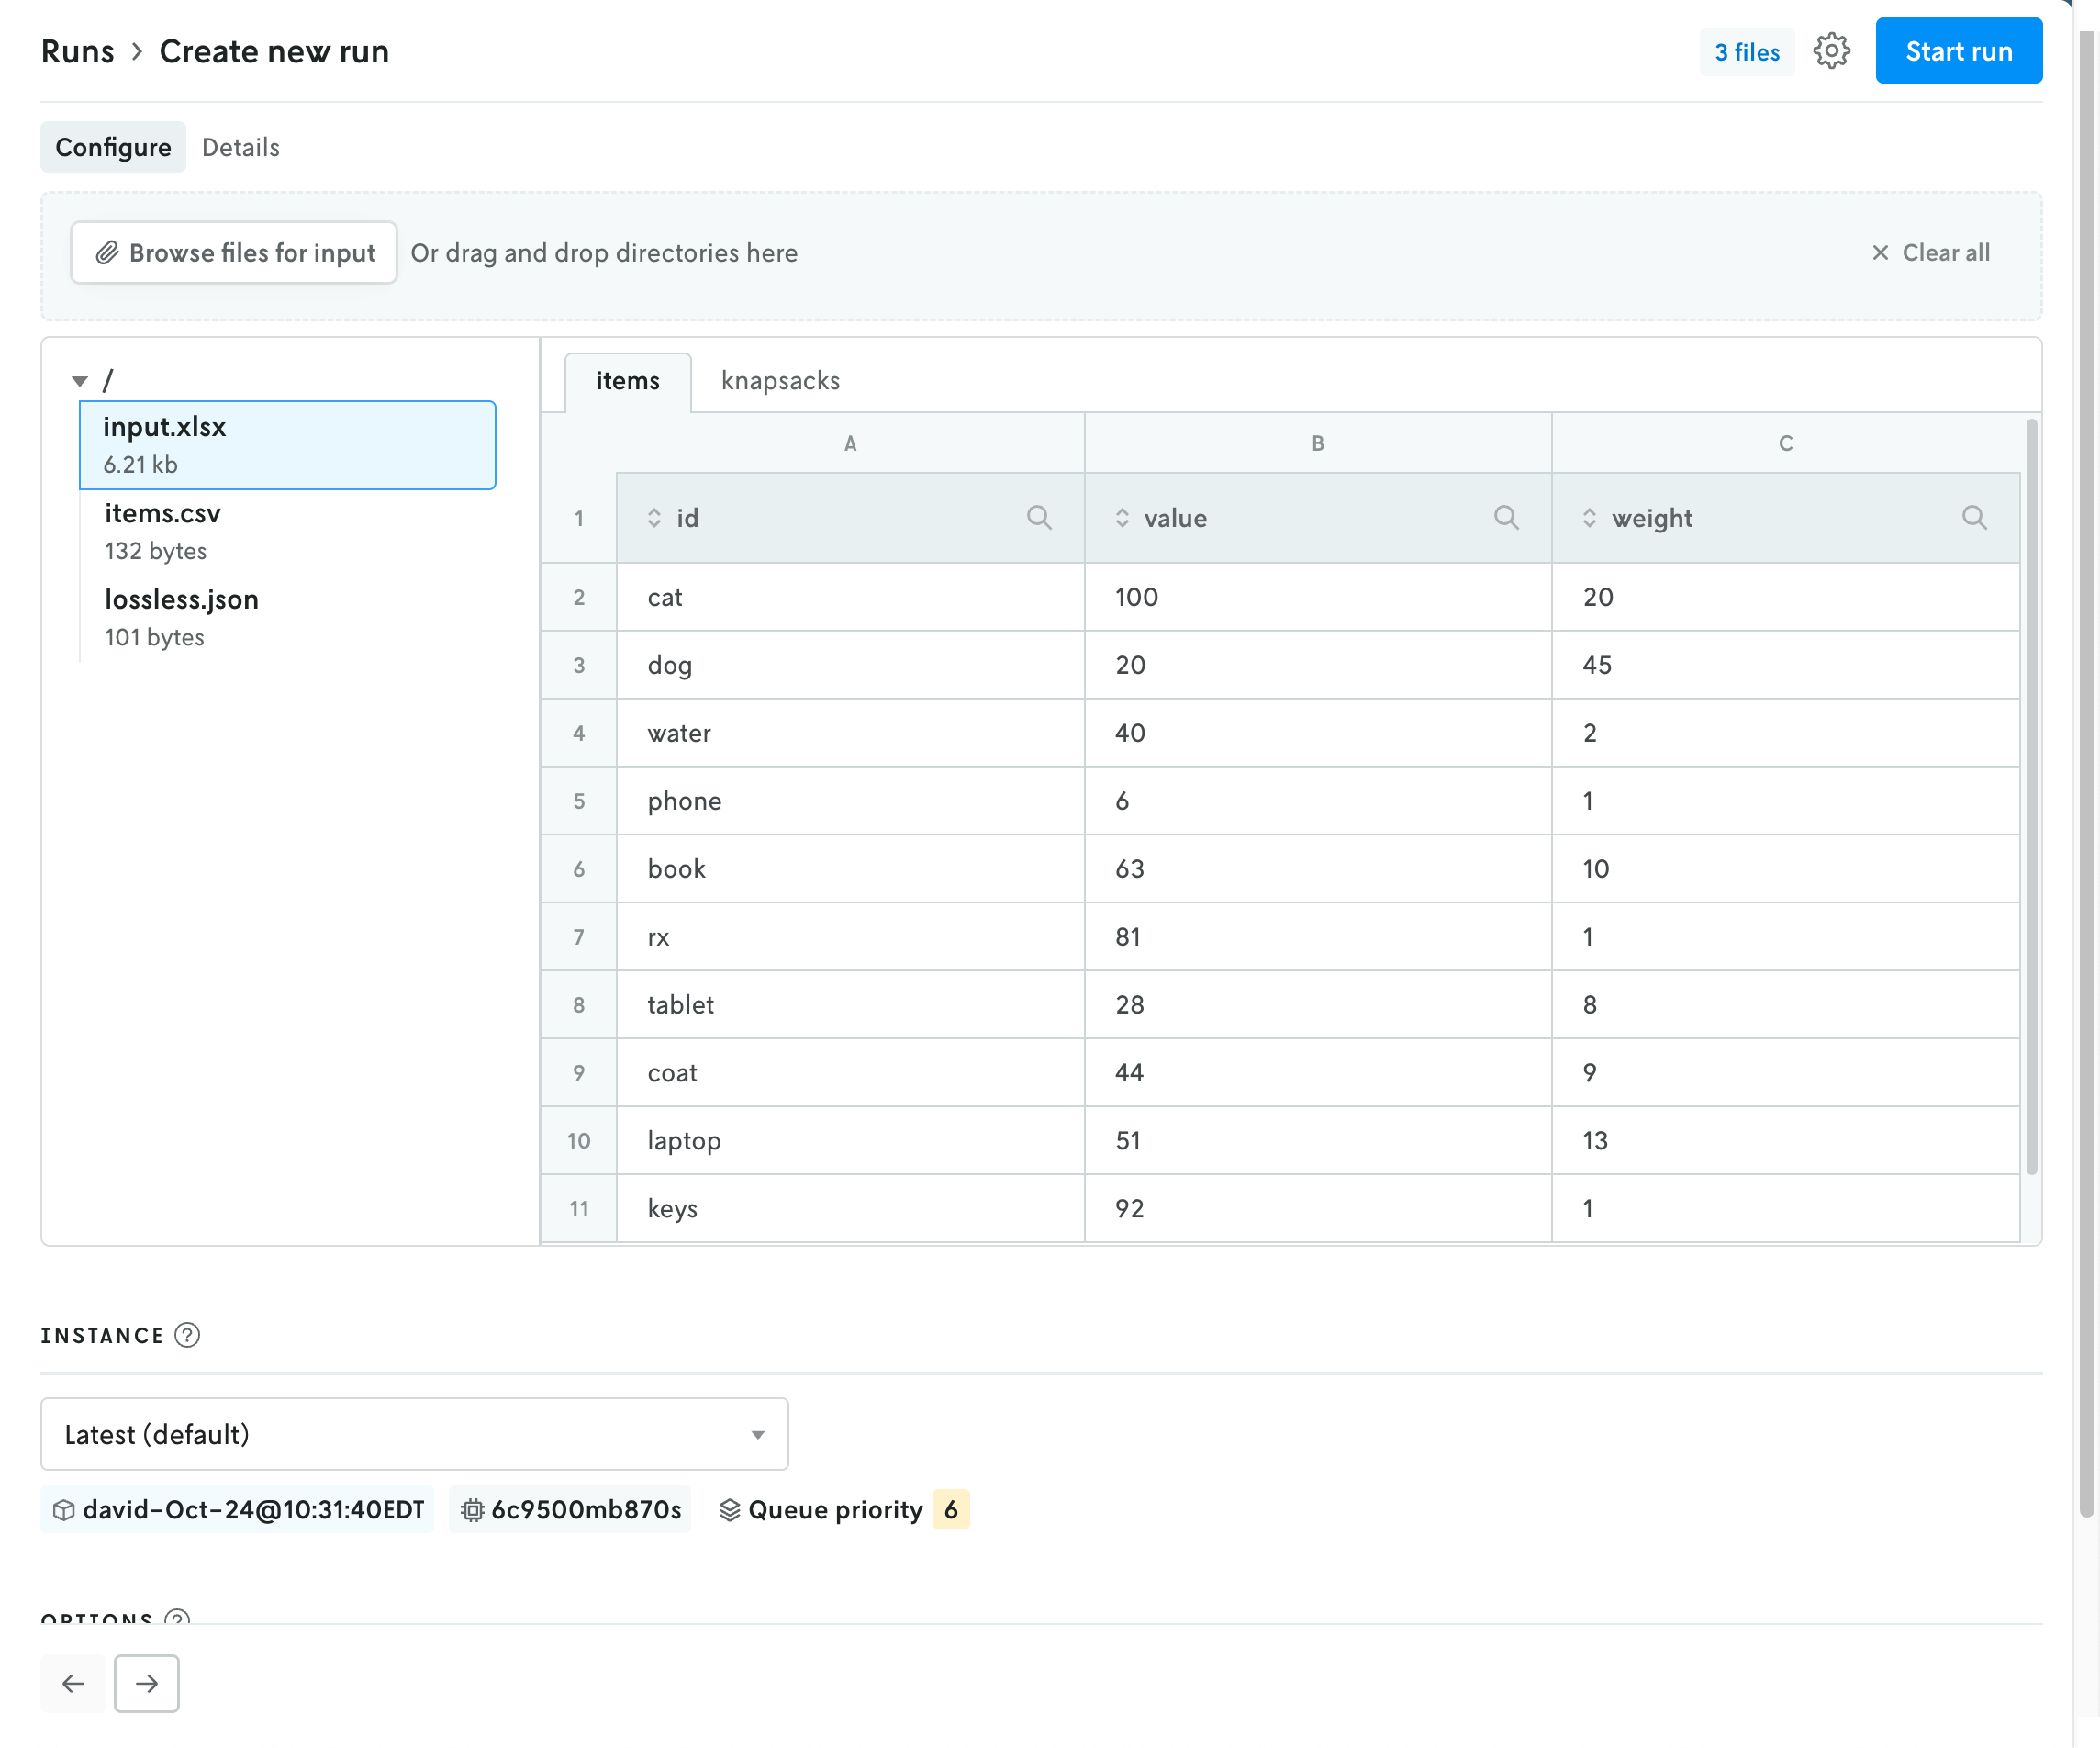Screen dimensions: 2100x1748
Task: Sort the value column
Action: [x=1122, y=518]
